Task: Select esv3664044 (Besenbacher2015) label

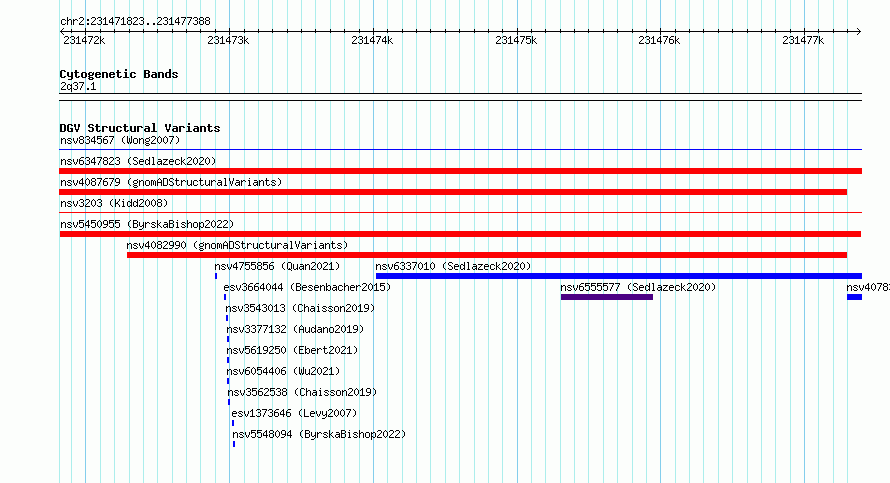Action: (x=307, y=287)
